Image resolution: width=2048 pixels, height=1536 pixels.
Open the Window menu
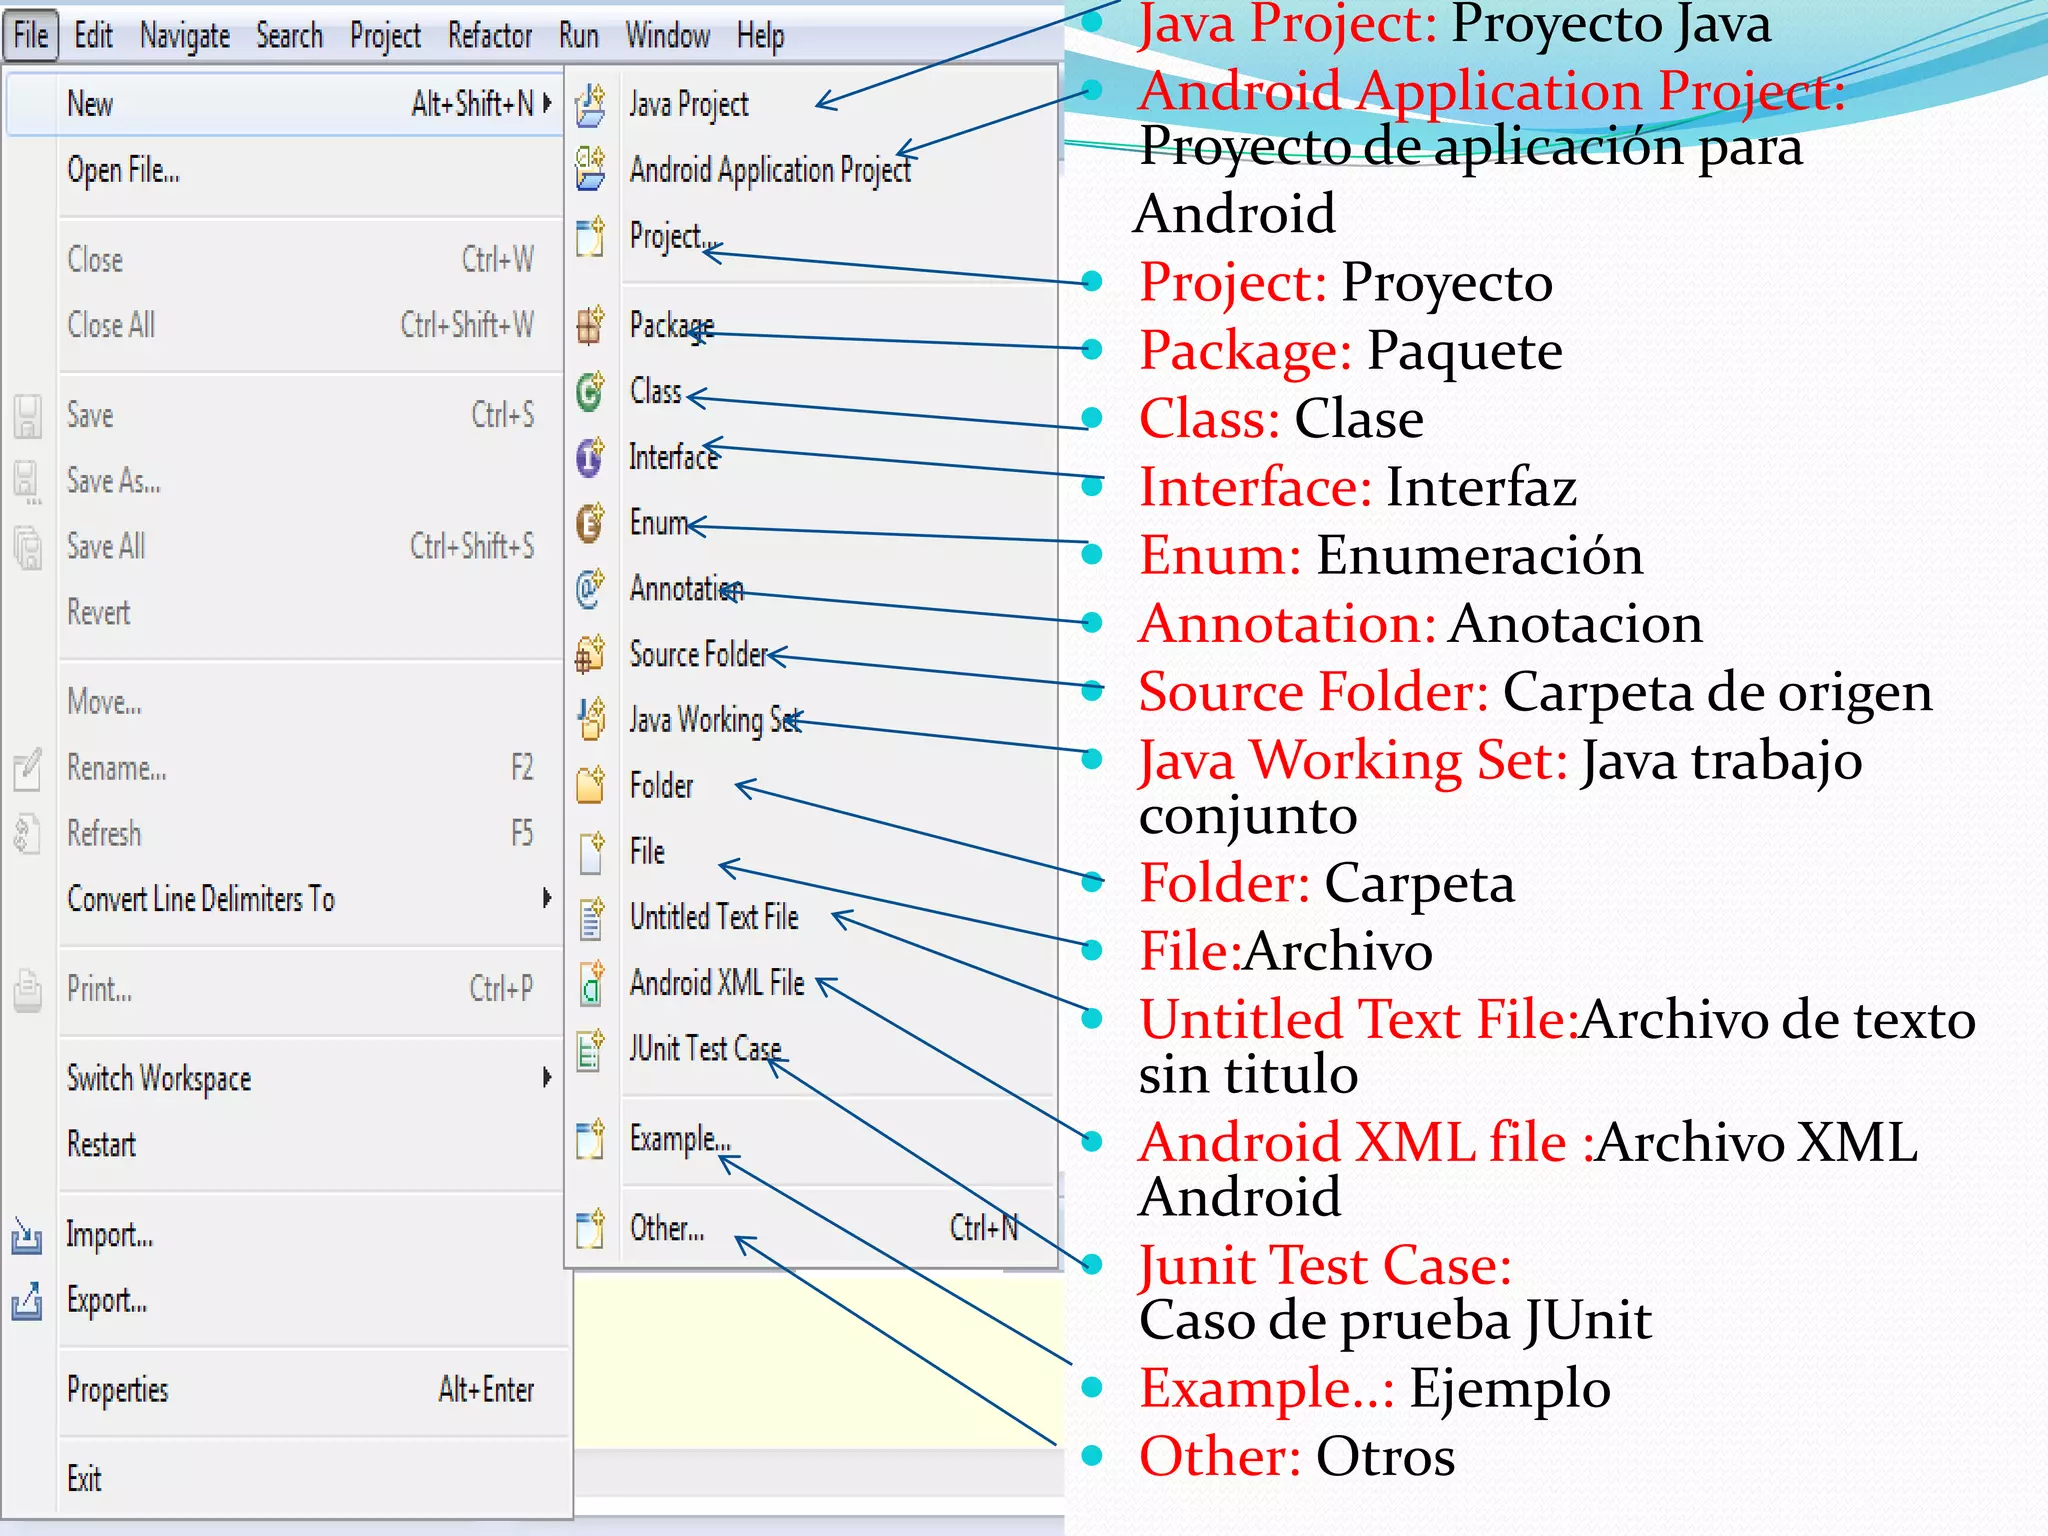coord(668,36)
